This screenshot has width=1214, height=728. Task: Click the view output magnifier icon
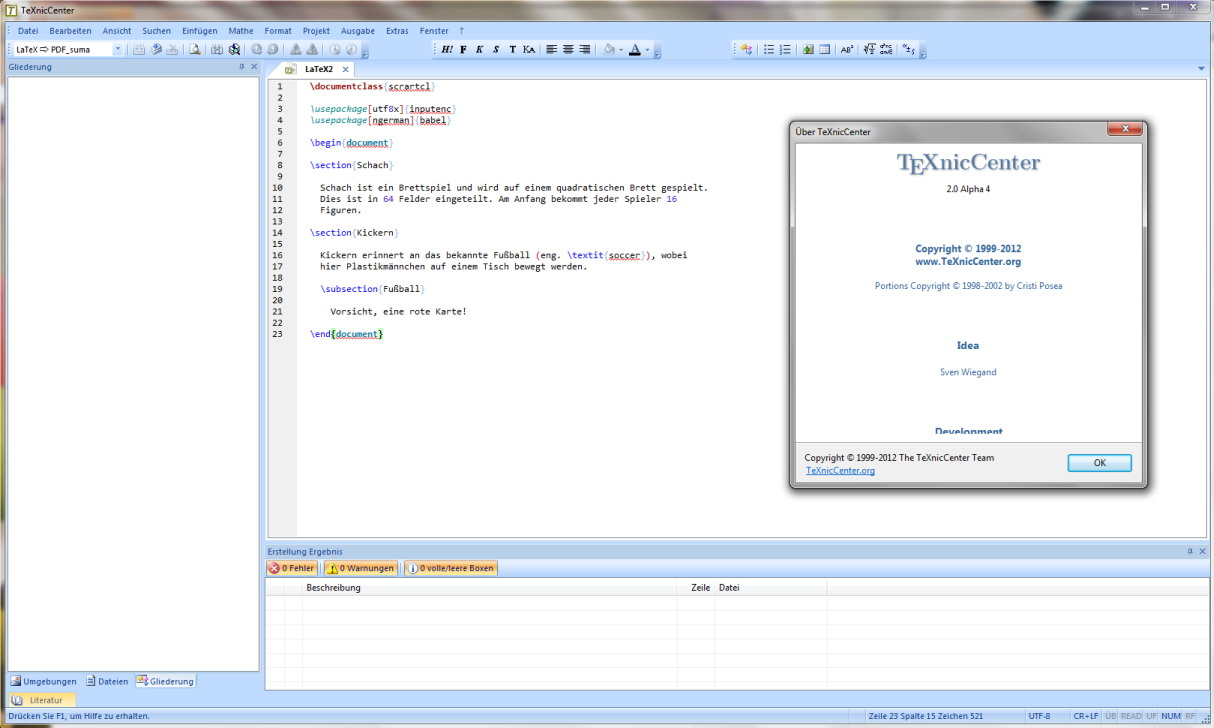coord(195,49)
